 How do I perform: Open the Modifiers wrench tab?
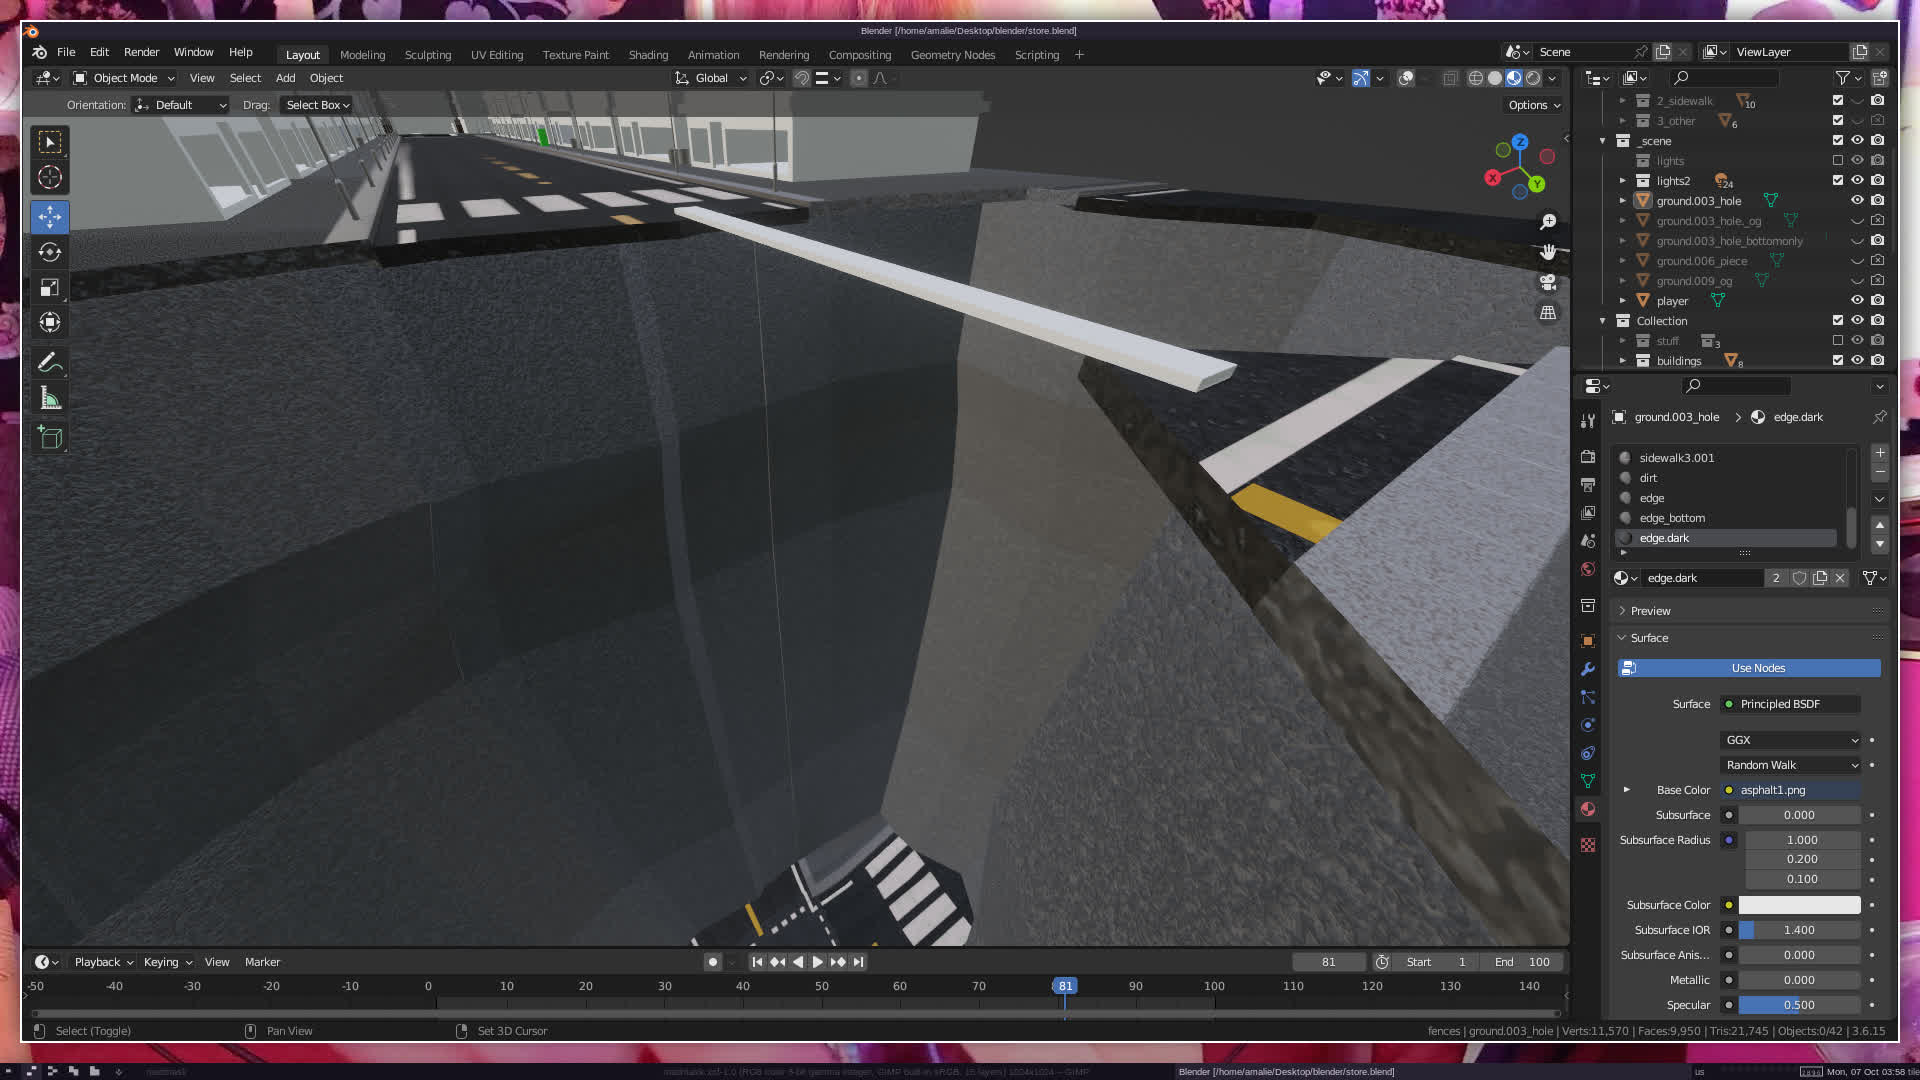tap(1588, 669)
